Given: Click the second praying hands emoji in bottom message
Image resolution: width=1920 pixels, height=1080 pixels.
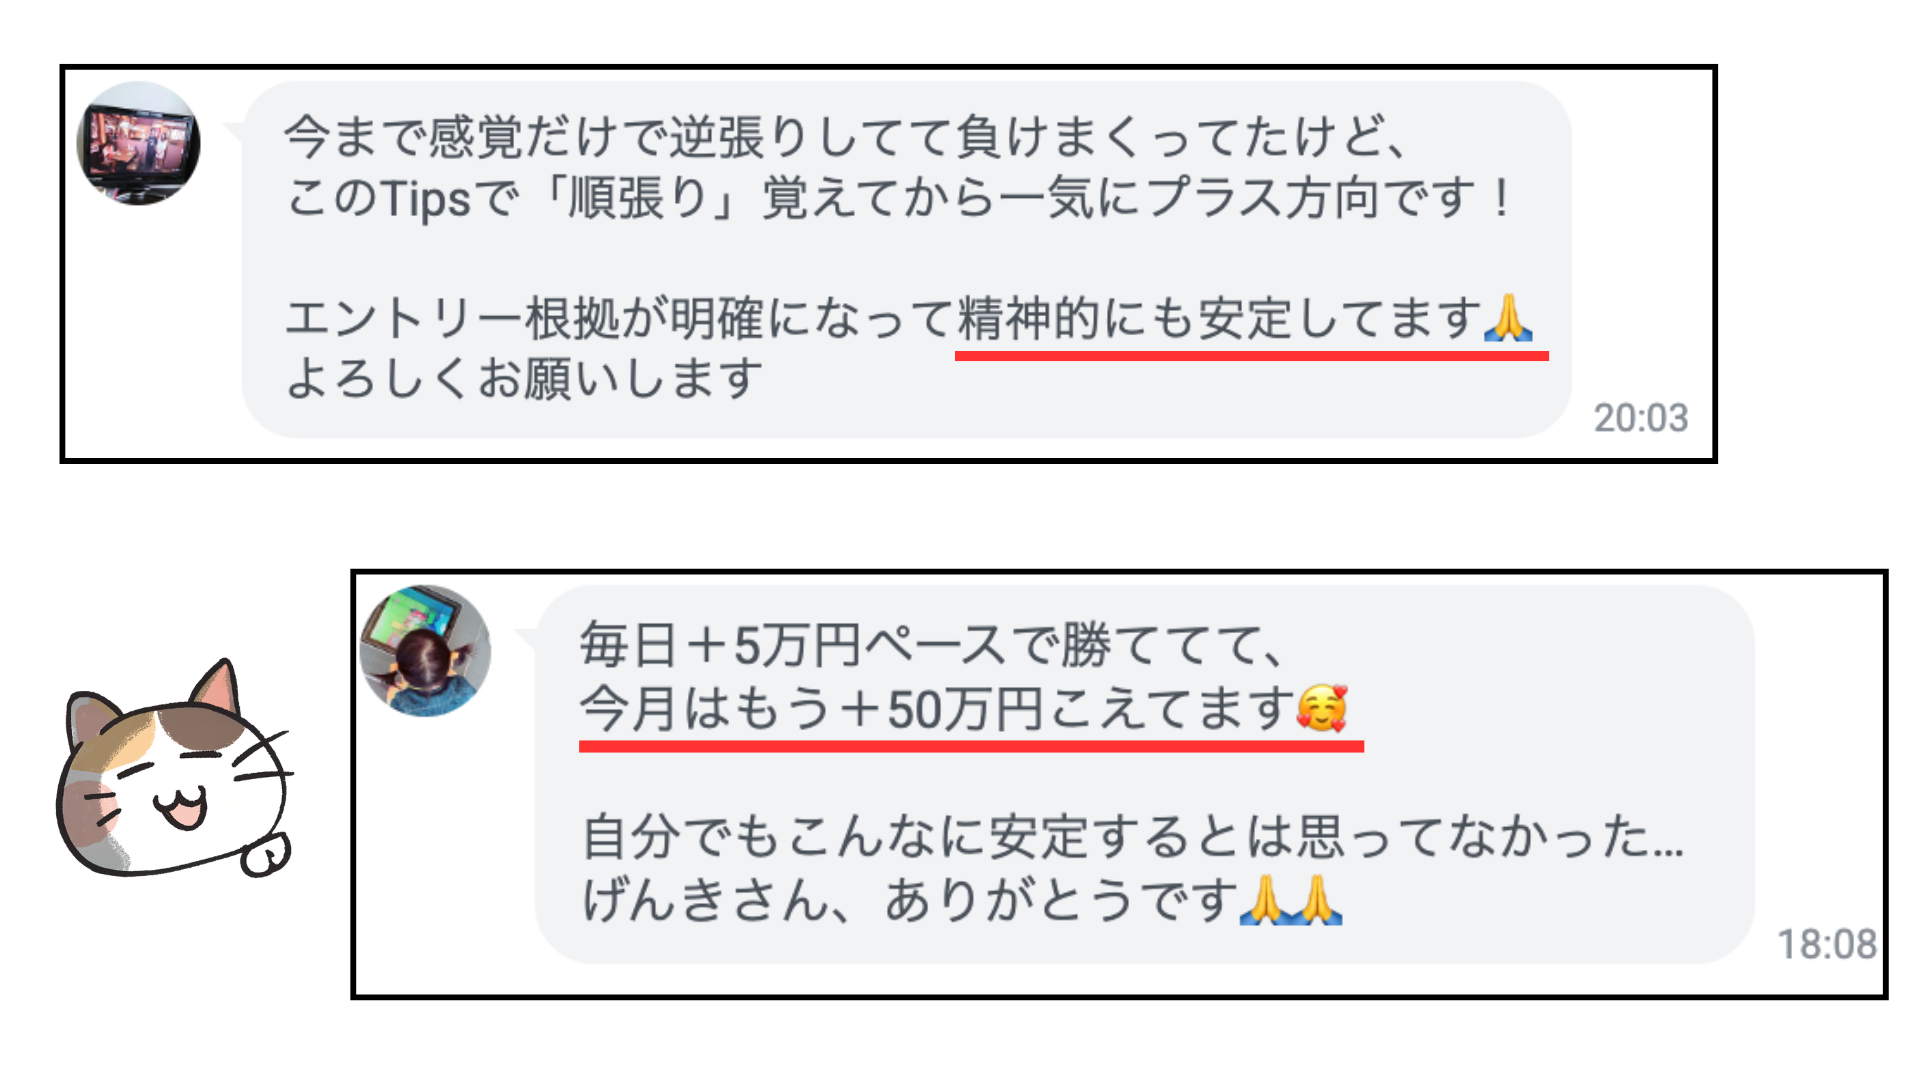Looking at the screenshot, I should coord(1317,900).
